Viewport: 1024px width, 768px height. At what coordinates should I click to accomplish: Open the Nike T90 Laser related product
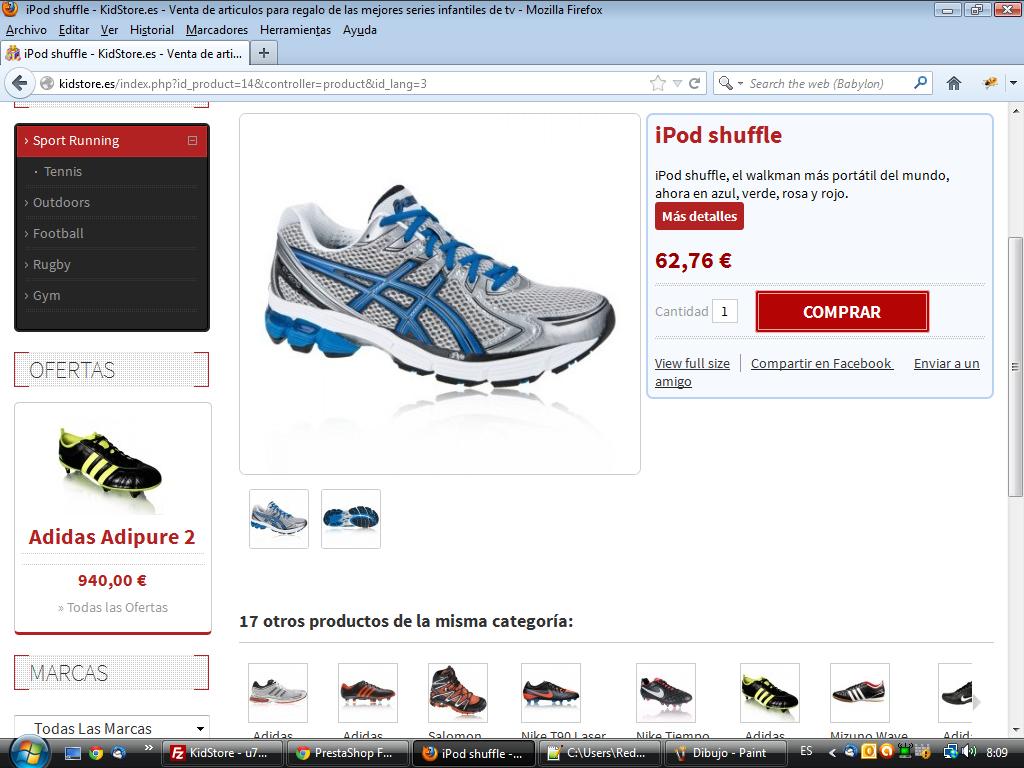click(551, 693)
